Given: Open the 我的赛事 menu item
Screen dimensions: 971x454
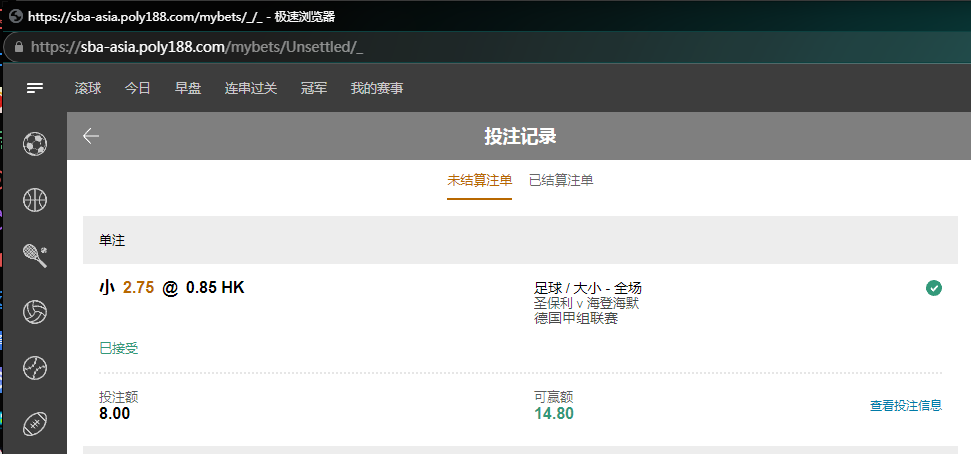Looking at the screenshot, I should pyautogui.click(x=377, y=88).
